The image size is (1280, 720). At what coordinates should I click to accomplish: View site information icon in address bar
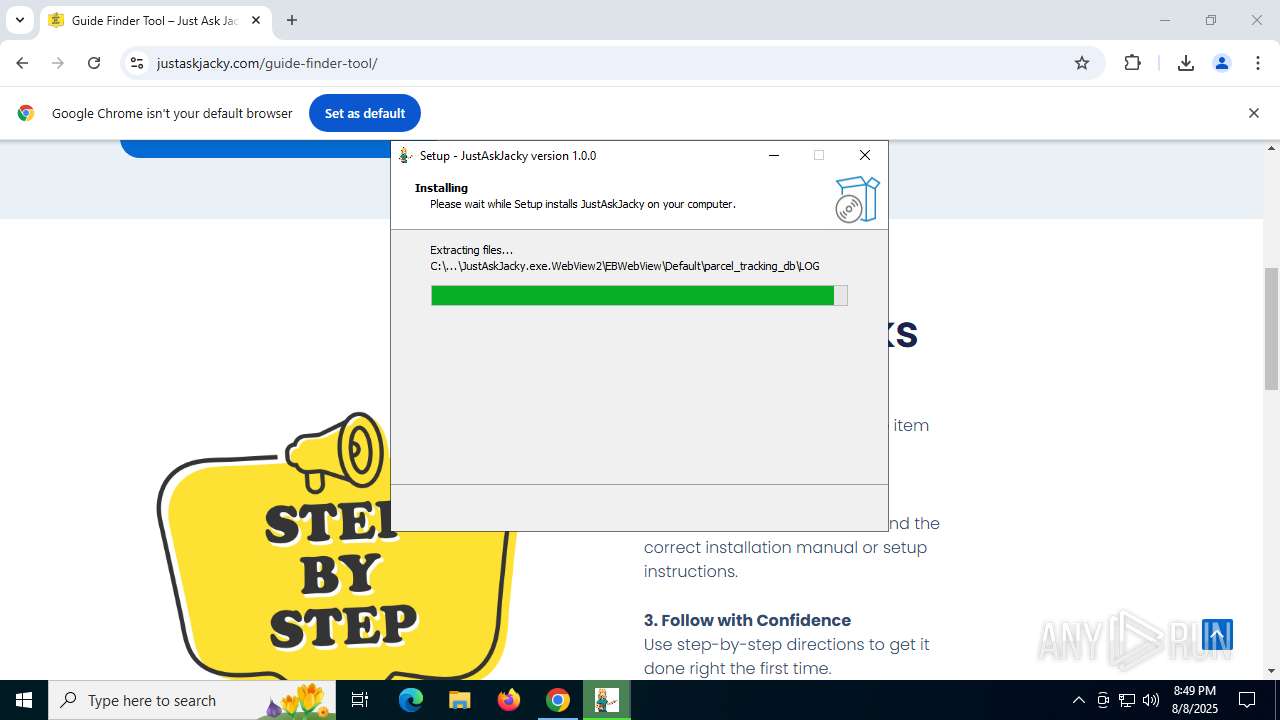(137, 63)
